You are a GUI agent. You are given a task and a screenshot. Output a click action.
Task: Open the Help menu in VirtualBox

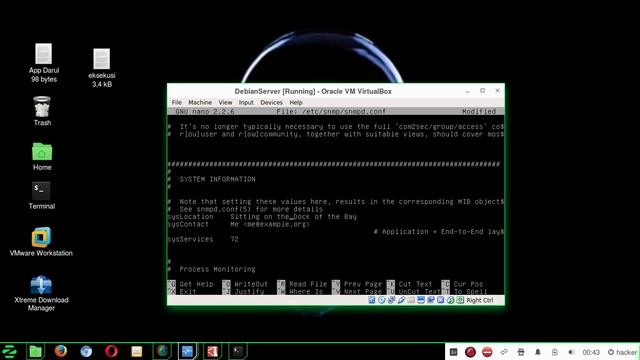click(296, 102)
